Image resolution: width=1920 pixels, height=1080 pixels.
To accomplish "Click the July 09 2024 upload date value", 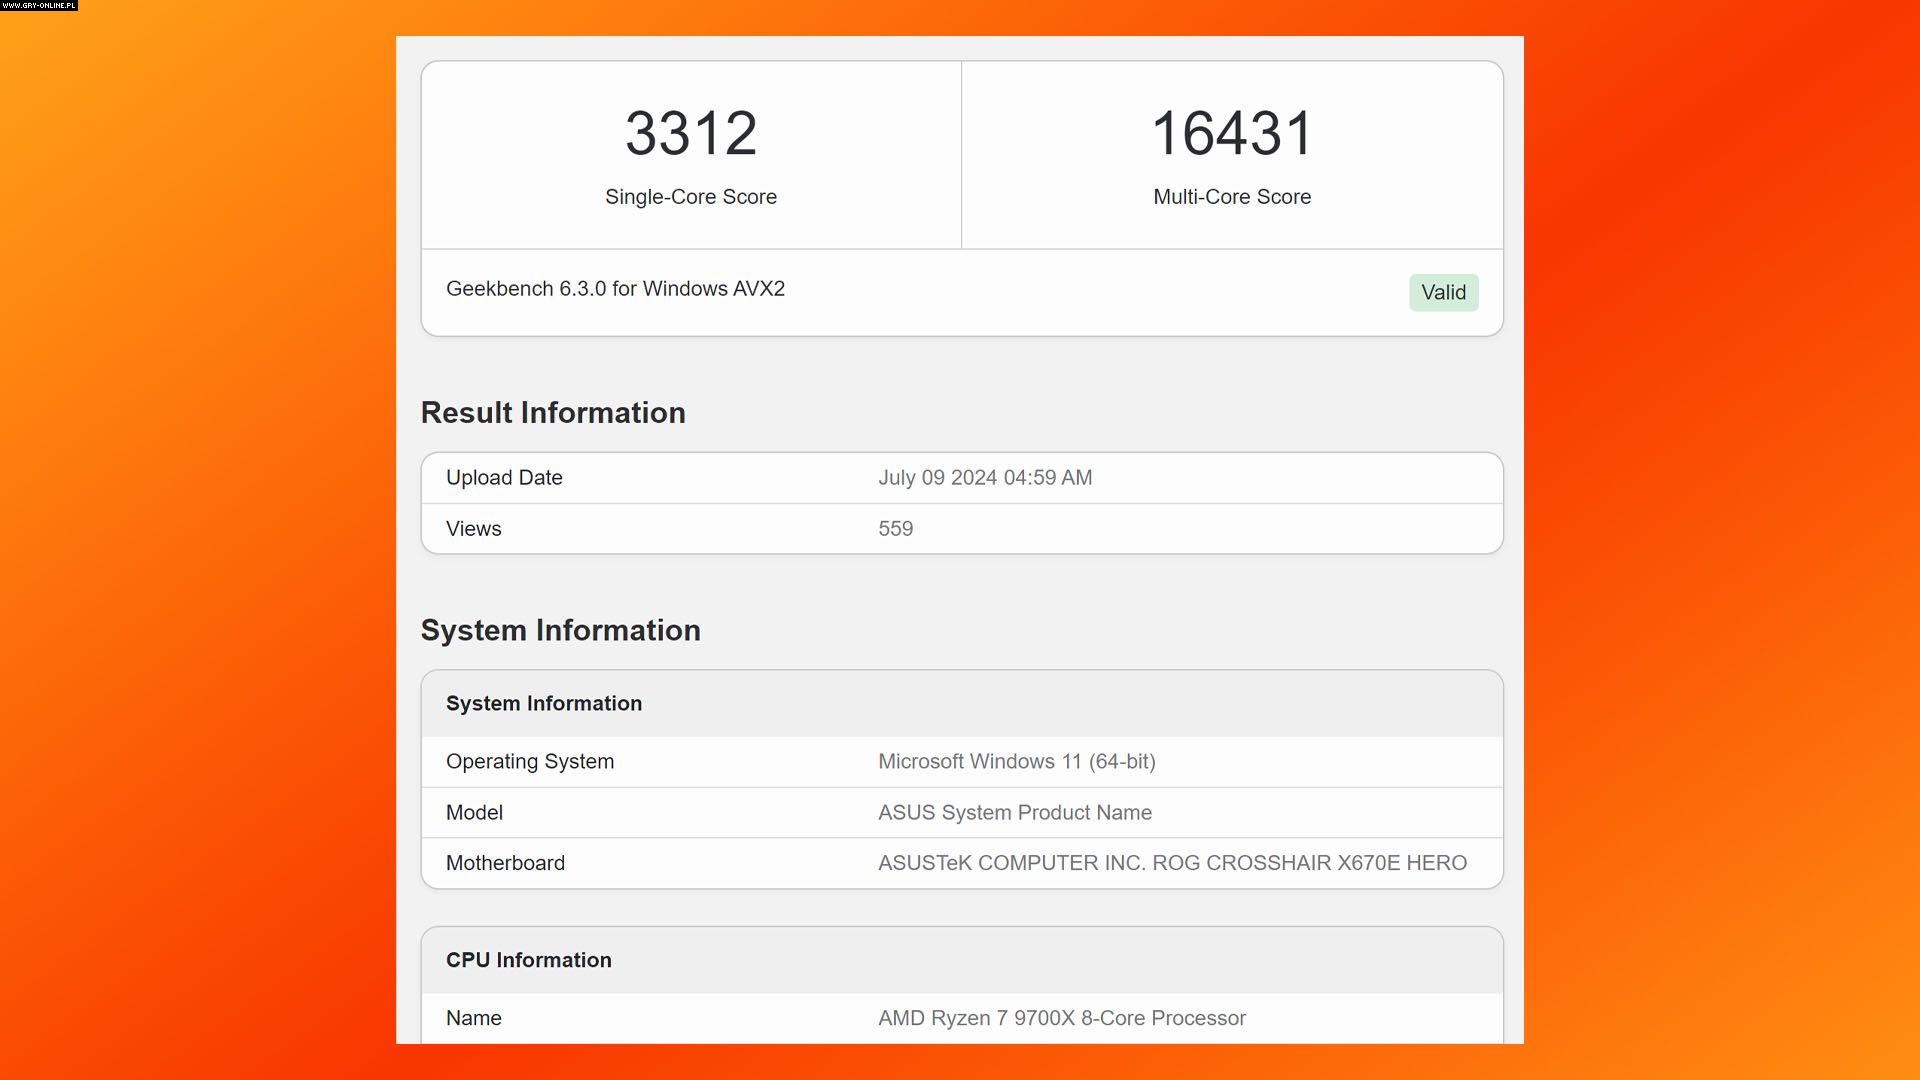I will [x=985, y=478].
